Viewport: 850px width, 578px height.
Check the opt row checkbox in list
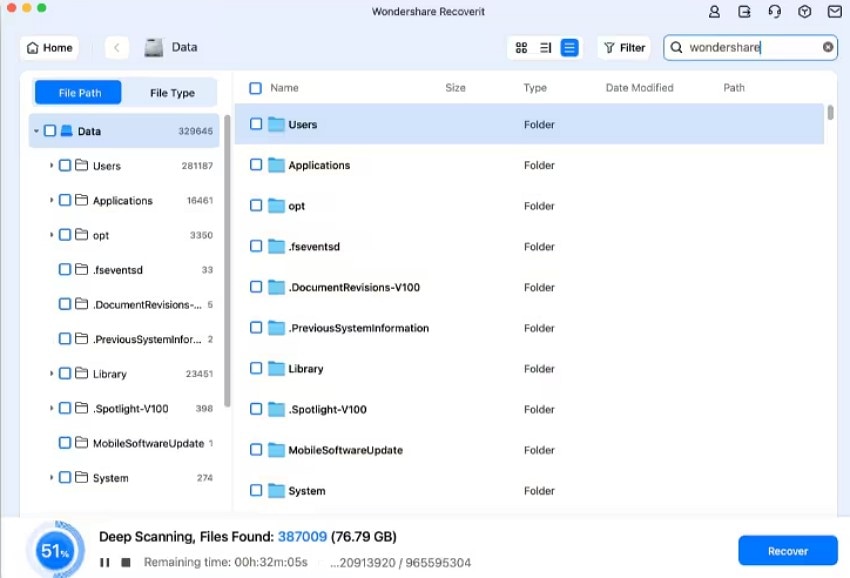[x=256, y=205]
